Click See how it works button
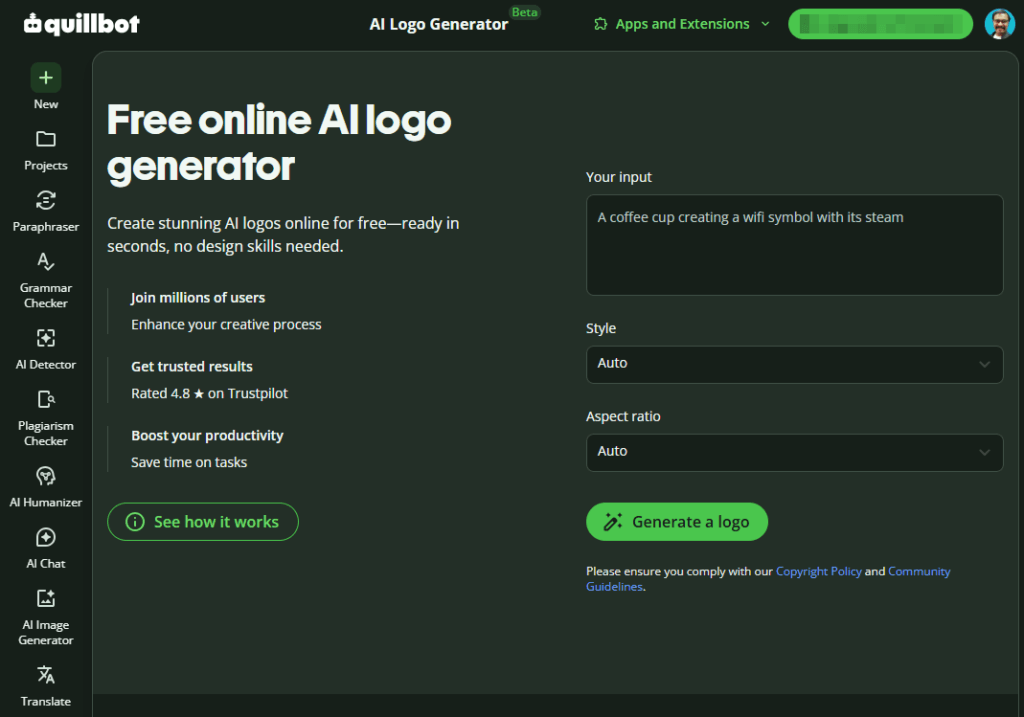The width and height of the screenshot is (1024, 717). [202, 522]
